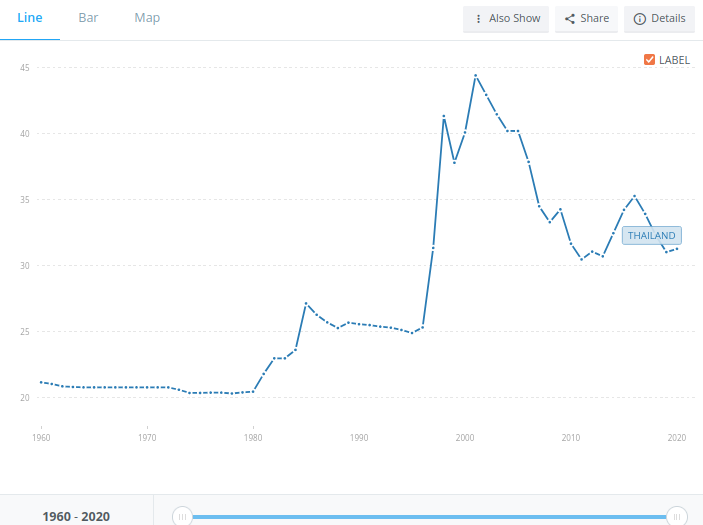Screen dimensions: 703x525
Task: Click the highest peak point near 2001
Action: point(476,76)
